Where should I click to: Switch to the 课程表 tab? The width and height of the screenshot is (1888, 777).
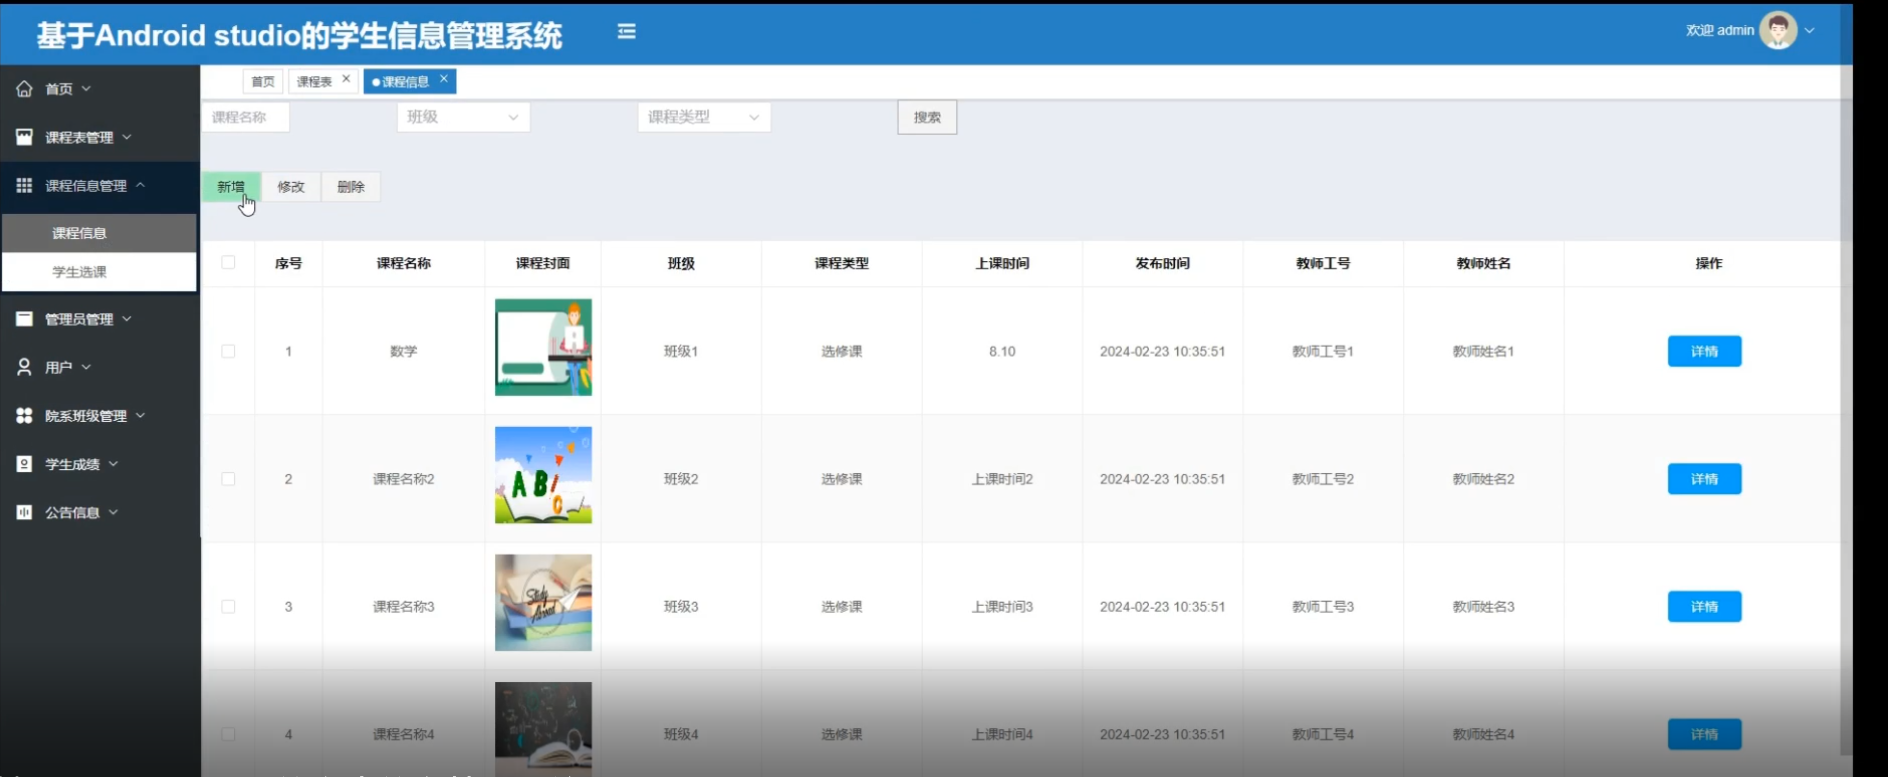pos(314,82)
